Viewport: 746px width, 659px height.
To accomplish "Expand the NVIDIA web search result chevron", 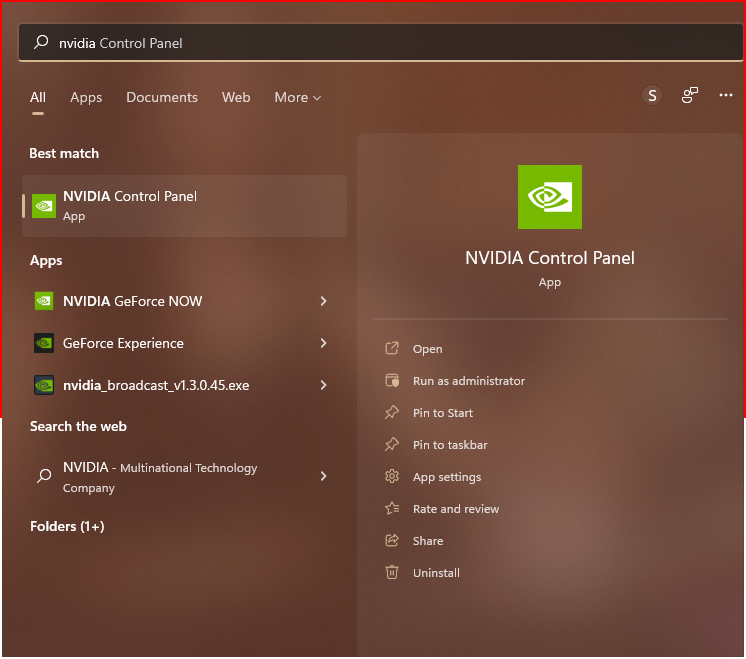I will (324, 476).
